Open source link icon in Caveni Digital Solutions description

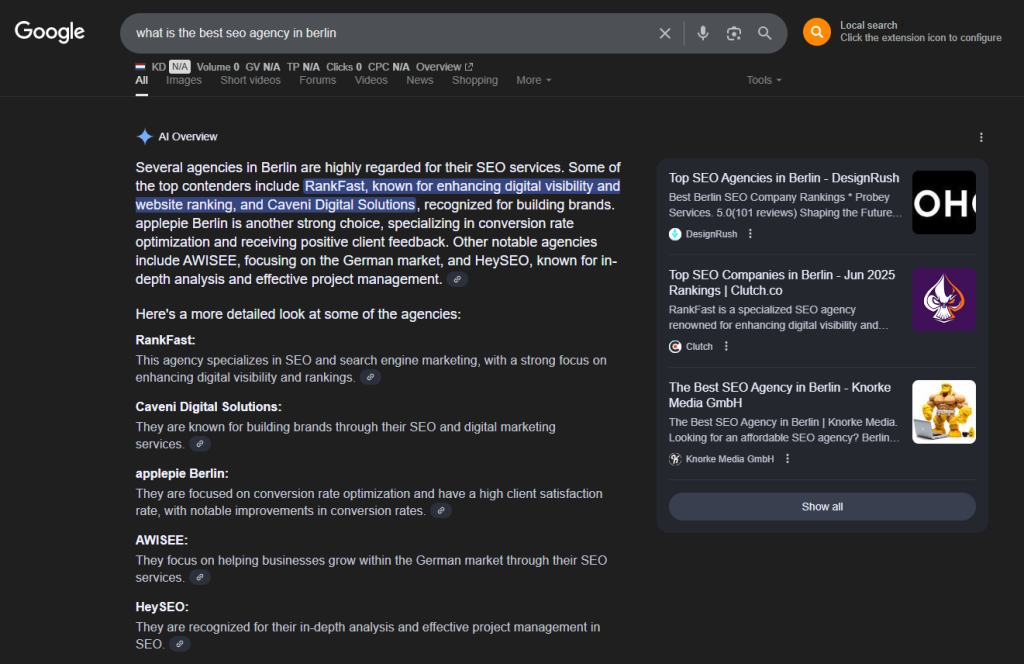[200, 444]
